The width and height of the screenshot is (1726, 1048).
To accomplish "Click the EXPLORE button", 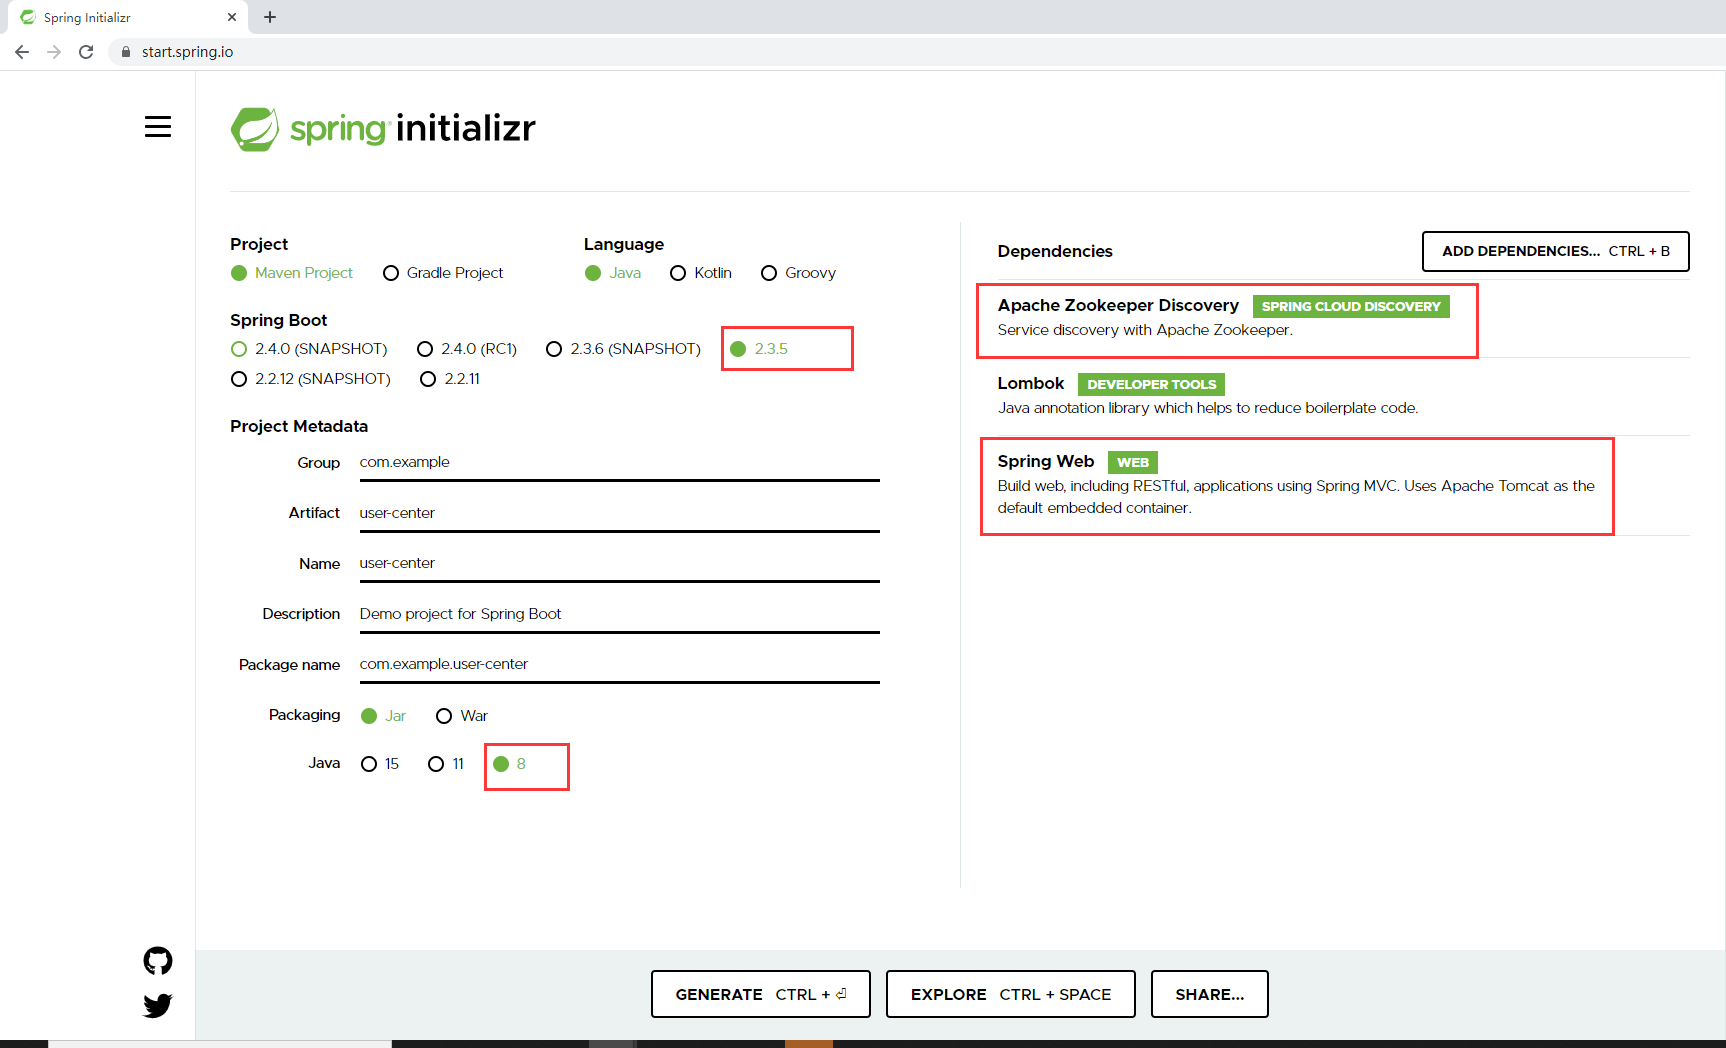I will [x=1010, y=994].
